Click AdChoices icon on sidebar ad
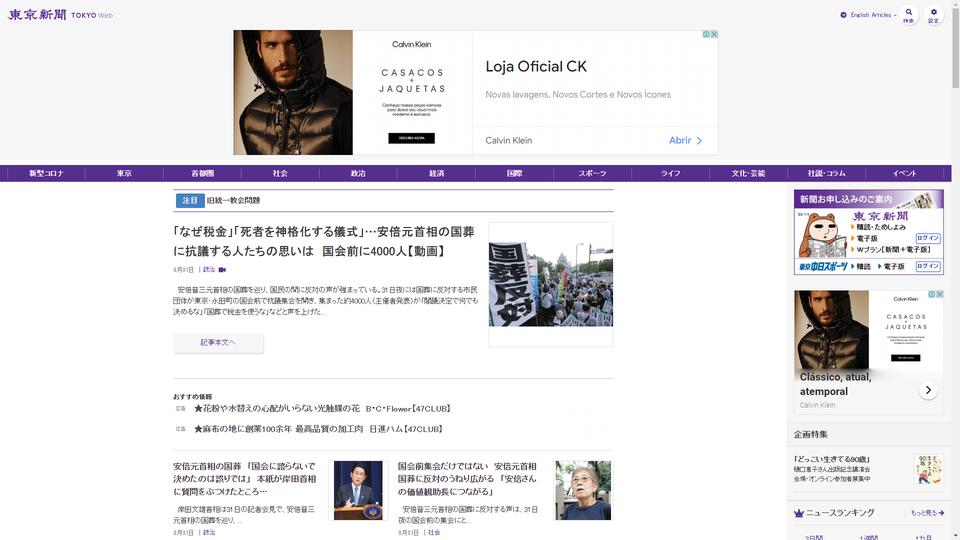This screenshot has height=540, width=960. coord(931,294)
